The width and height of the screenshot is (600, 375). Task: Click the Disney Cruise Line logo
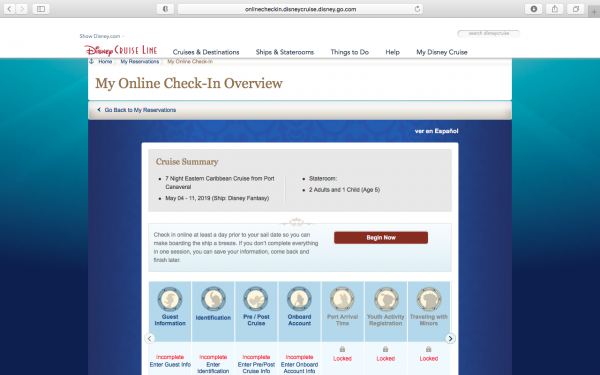tap(121, 51)
